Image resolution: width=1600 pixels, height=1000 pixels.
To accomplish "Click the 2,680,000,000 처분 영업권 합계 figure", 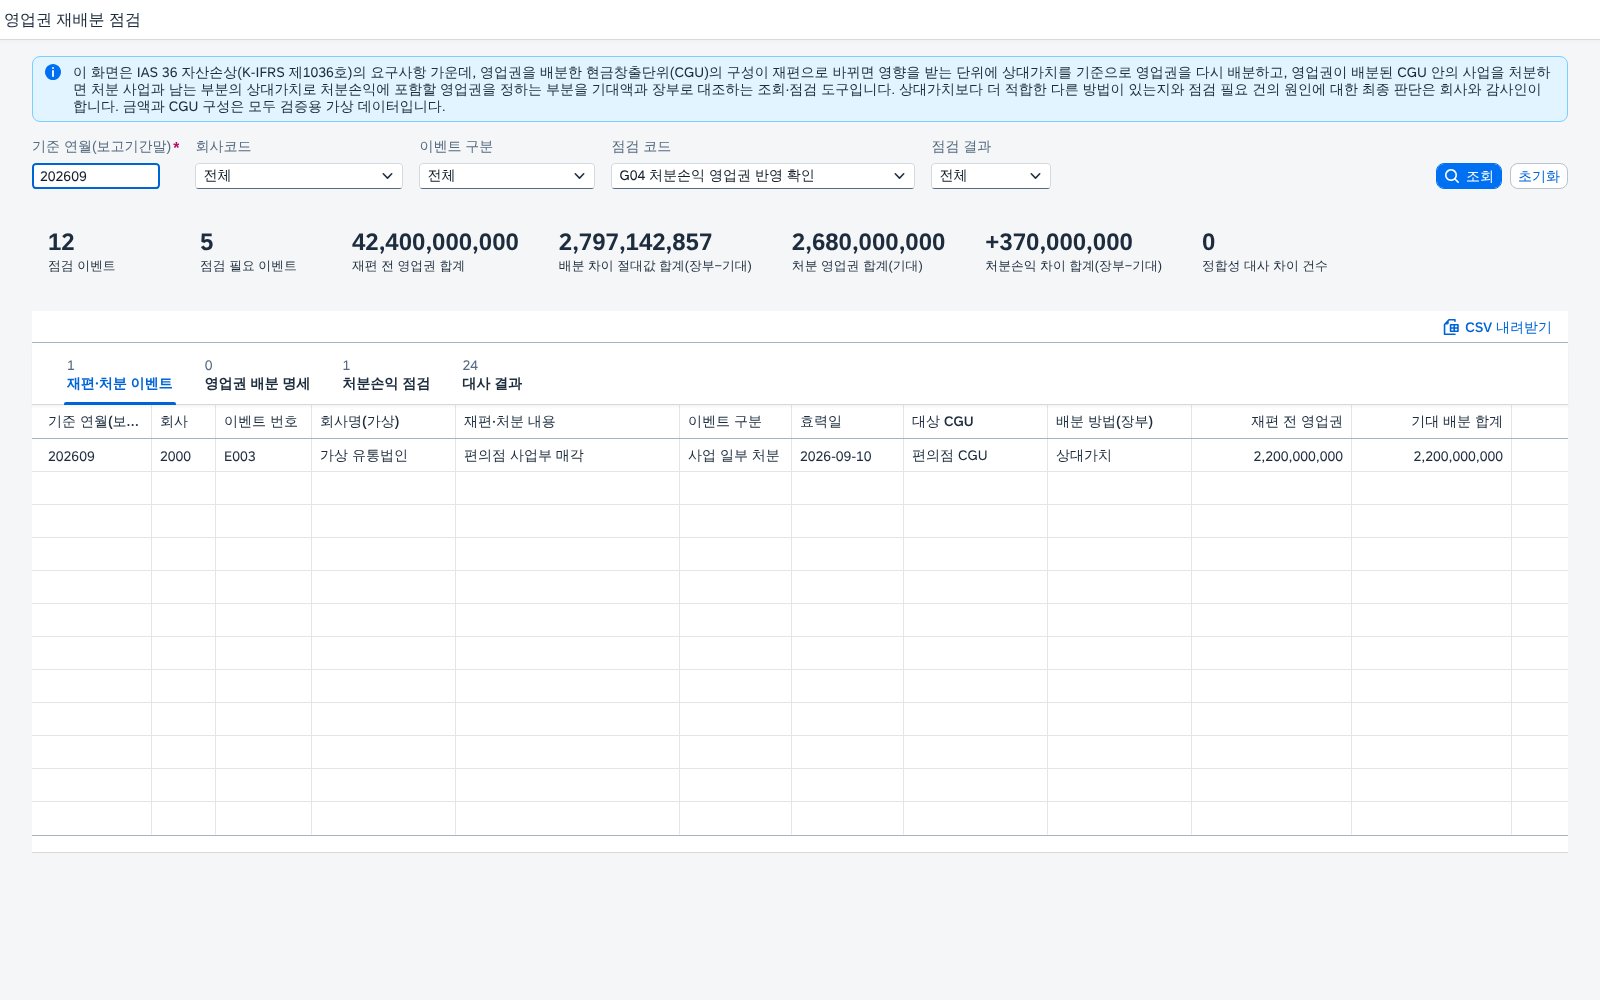I will pos(868,242).
